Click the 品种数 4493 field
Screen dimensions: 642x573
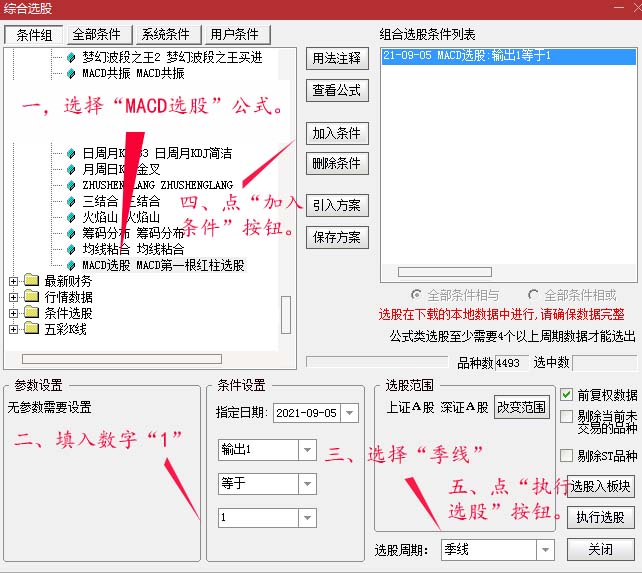point(511,363)
